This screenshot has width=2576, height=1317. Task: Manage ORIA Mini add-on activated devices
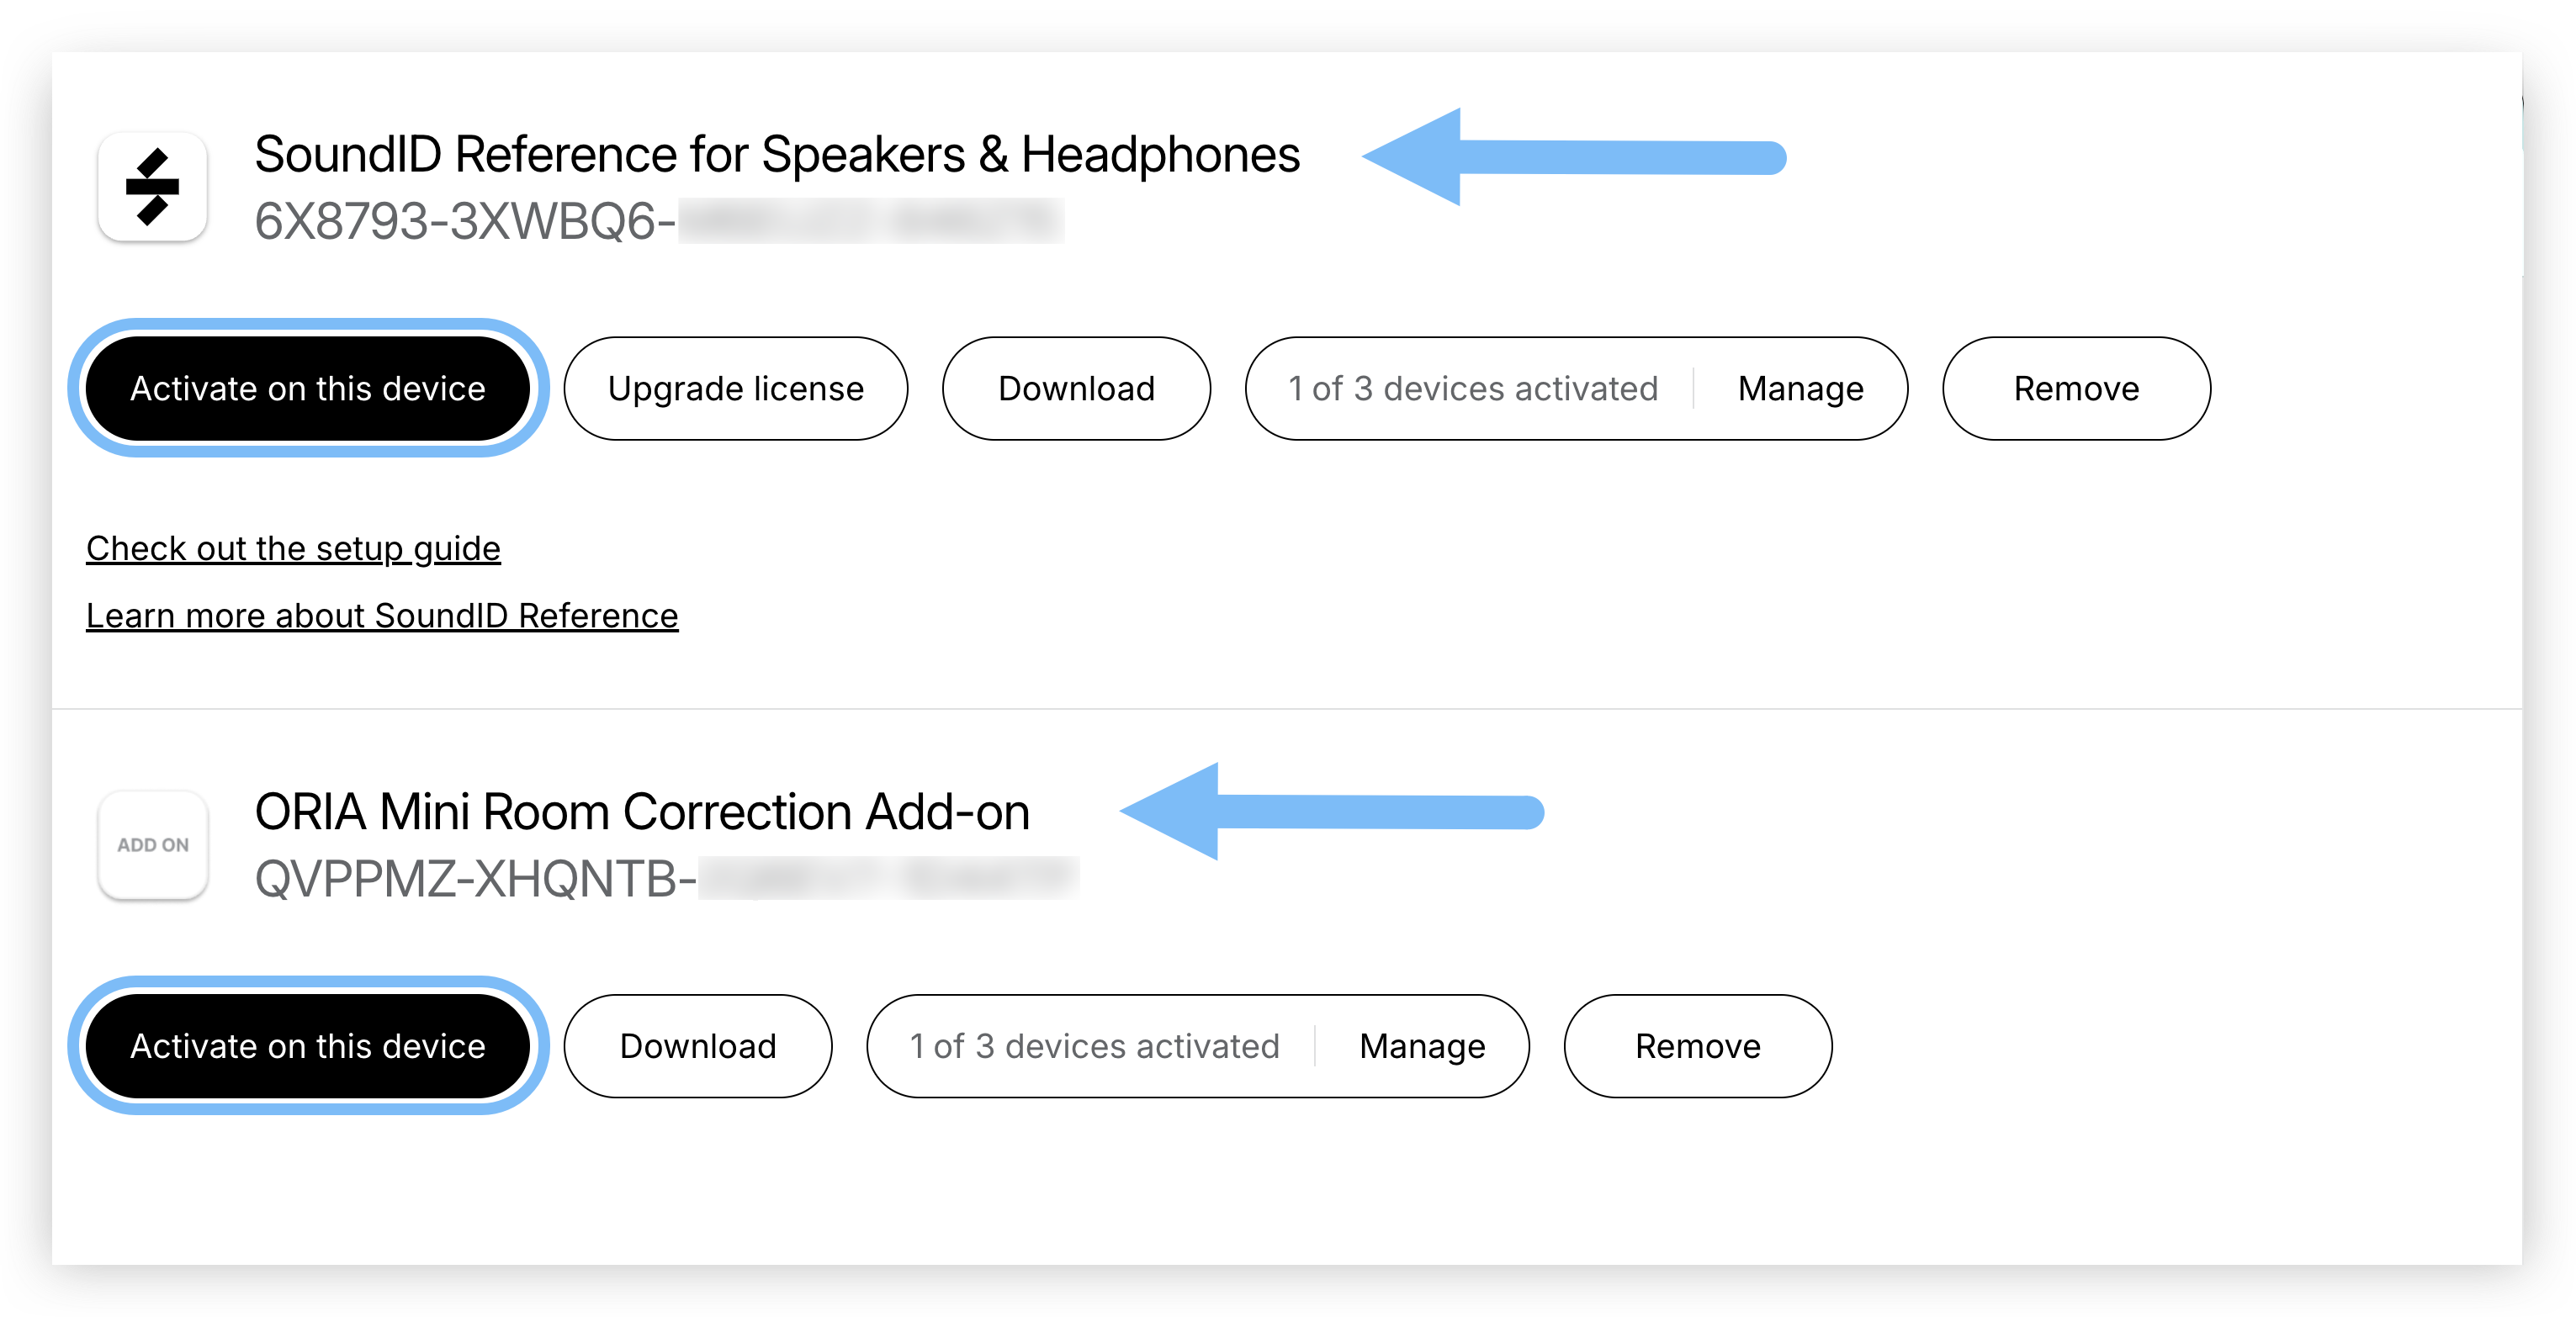point(1422,1046)
